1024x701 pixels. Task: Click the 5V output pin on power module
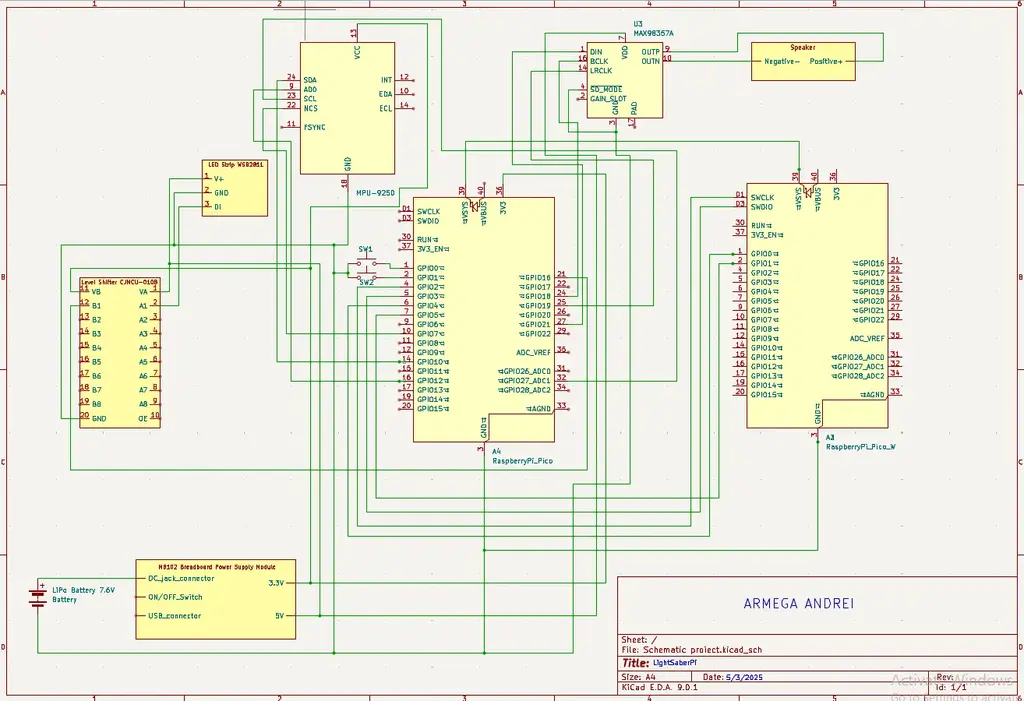point(279,616)
